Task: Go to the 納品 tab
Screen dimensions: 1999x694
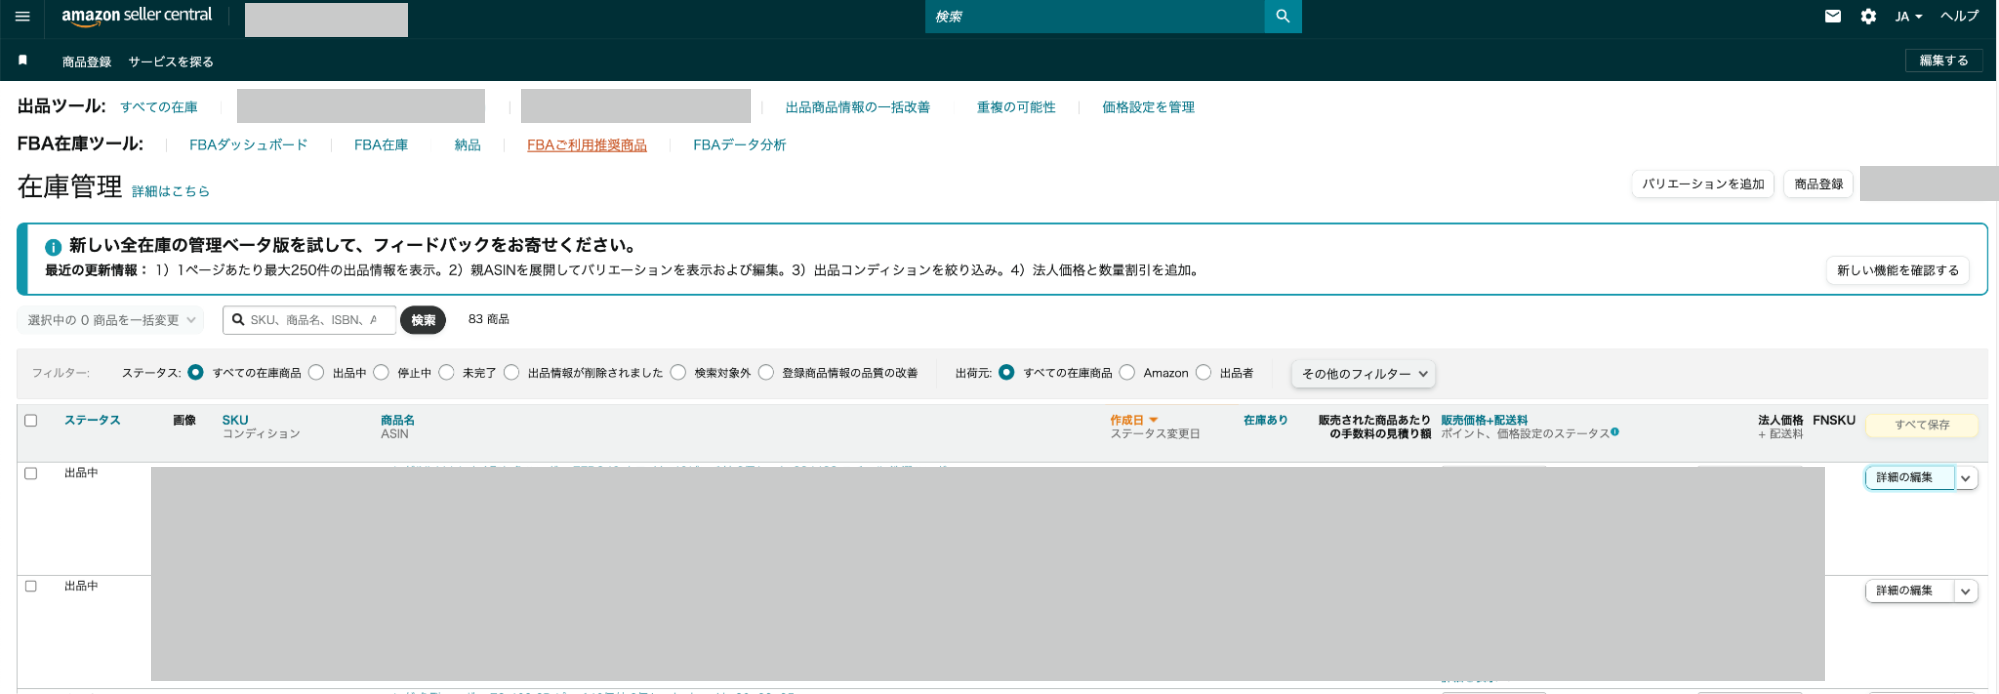Action: (467, 145)
